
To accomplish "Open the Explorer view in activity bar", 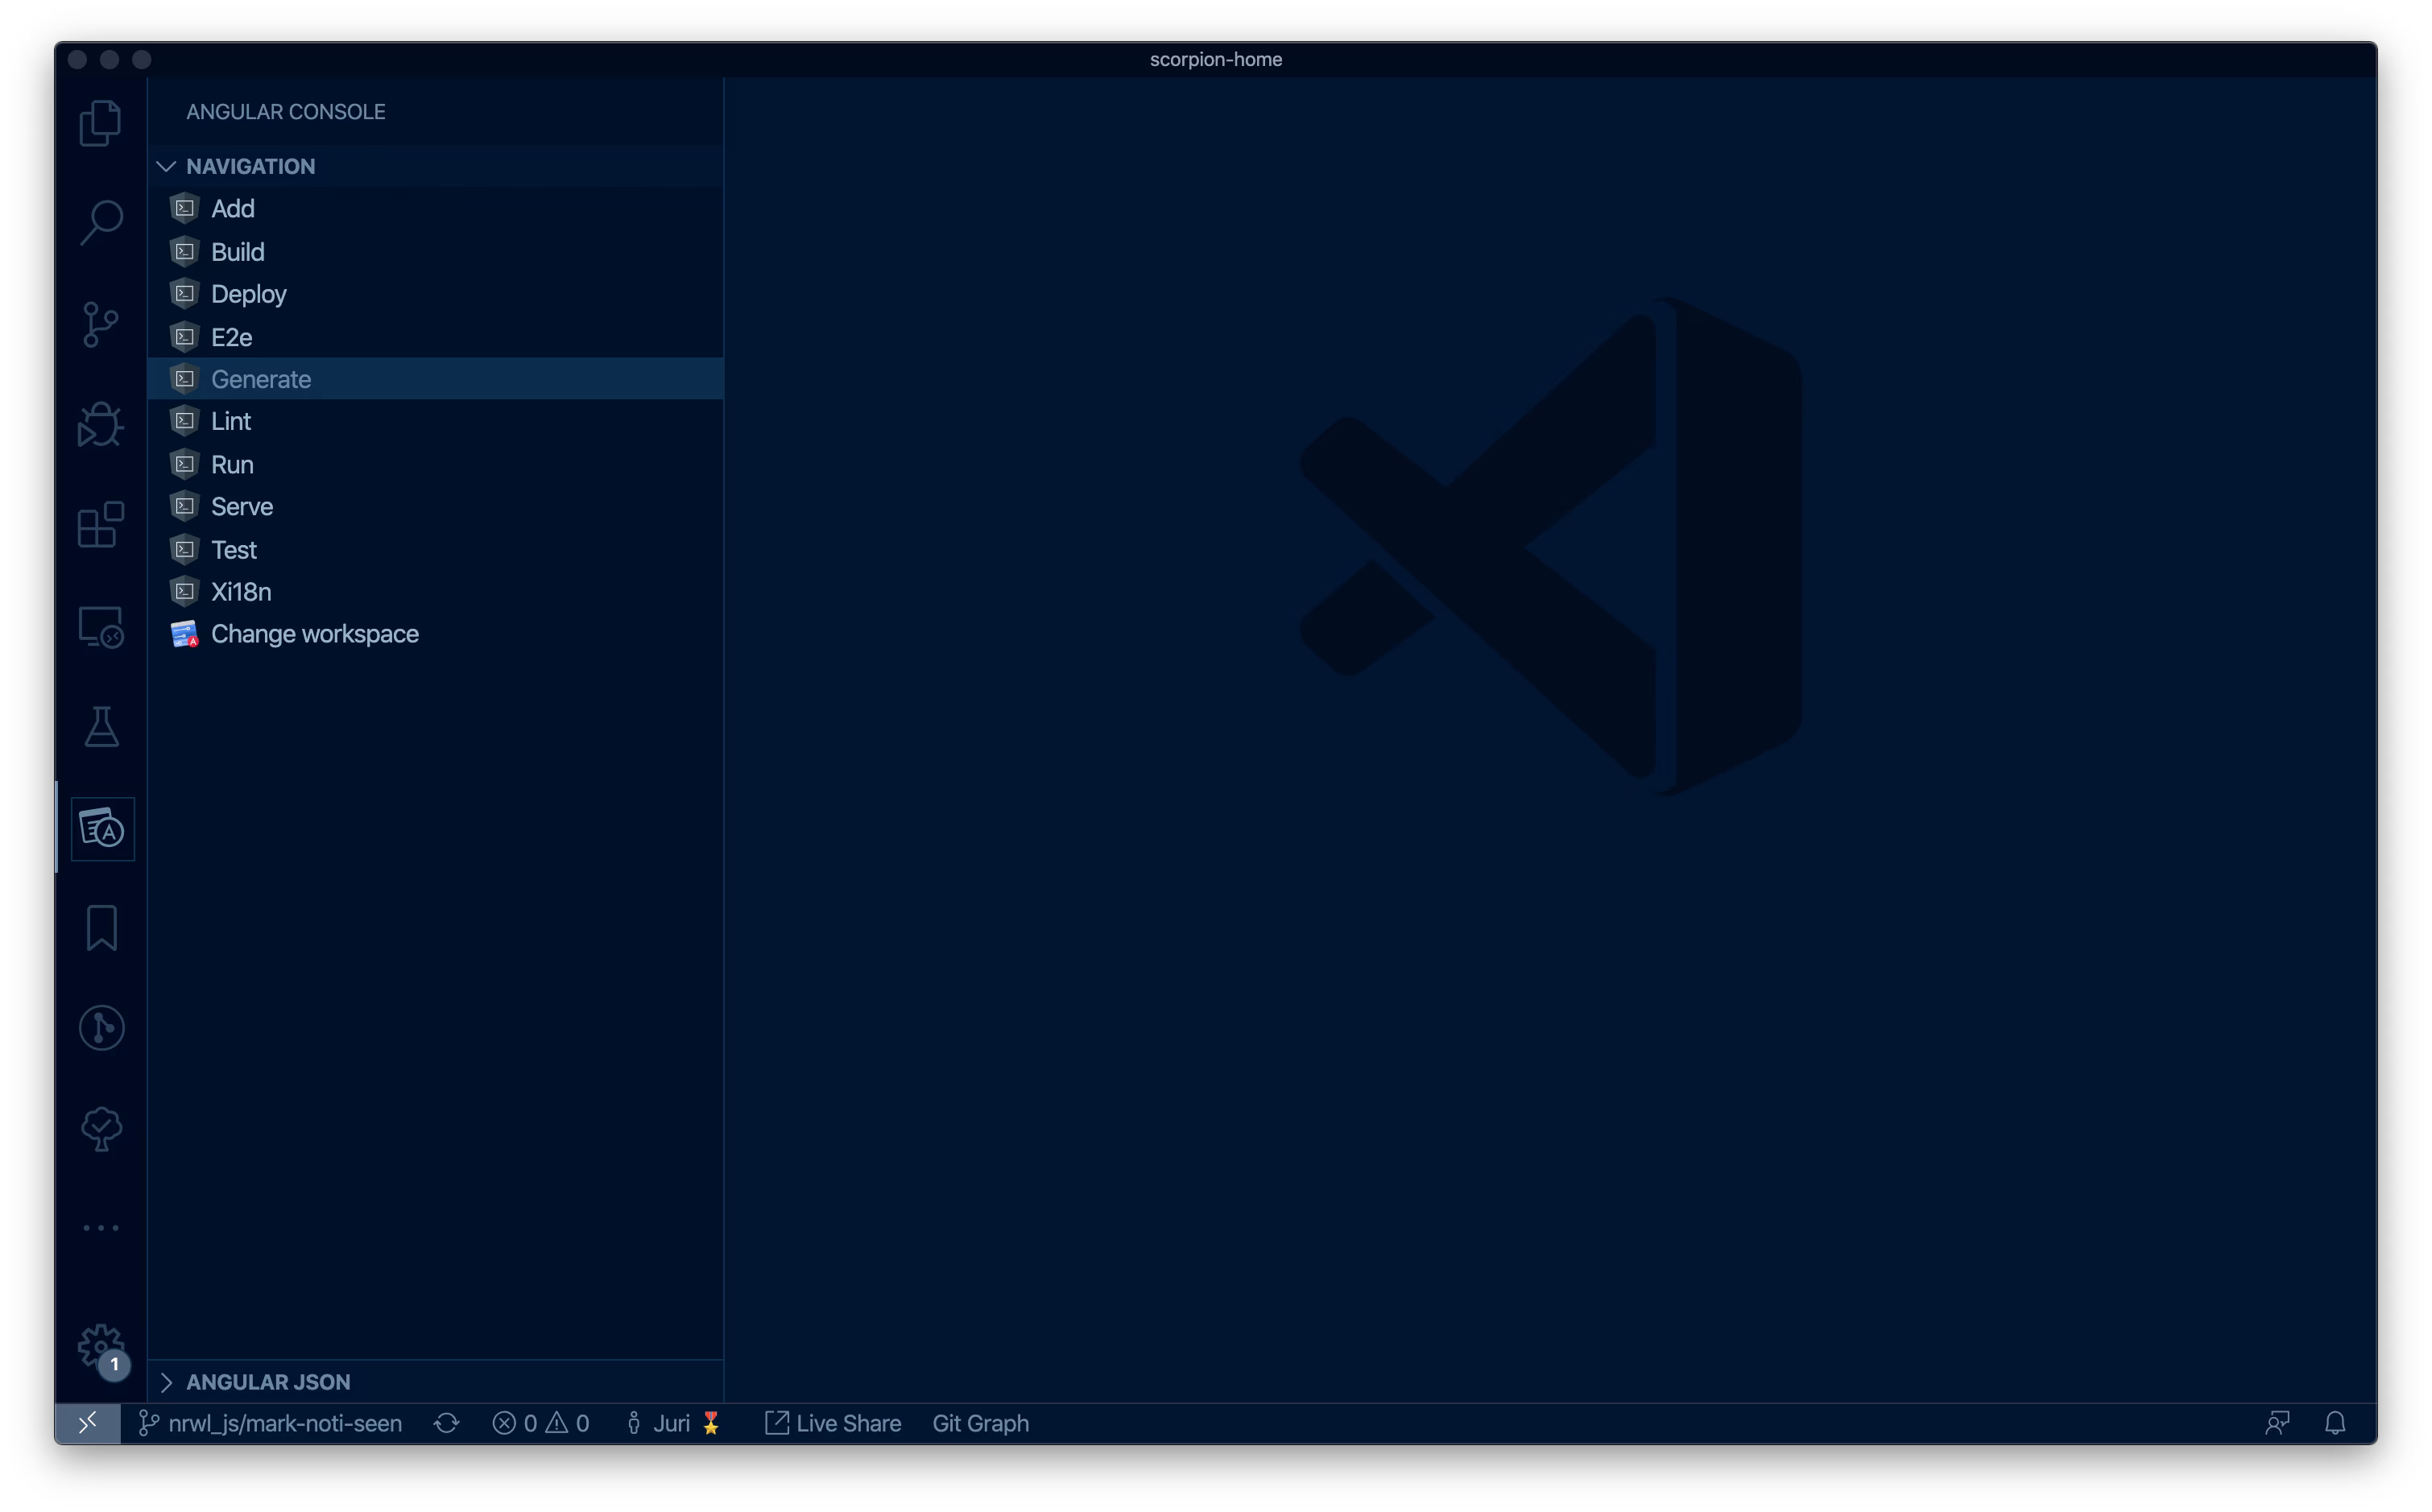I will [x=101, y=123].
